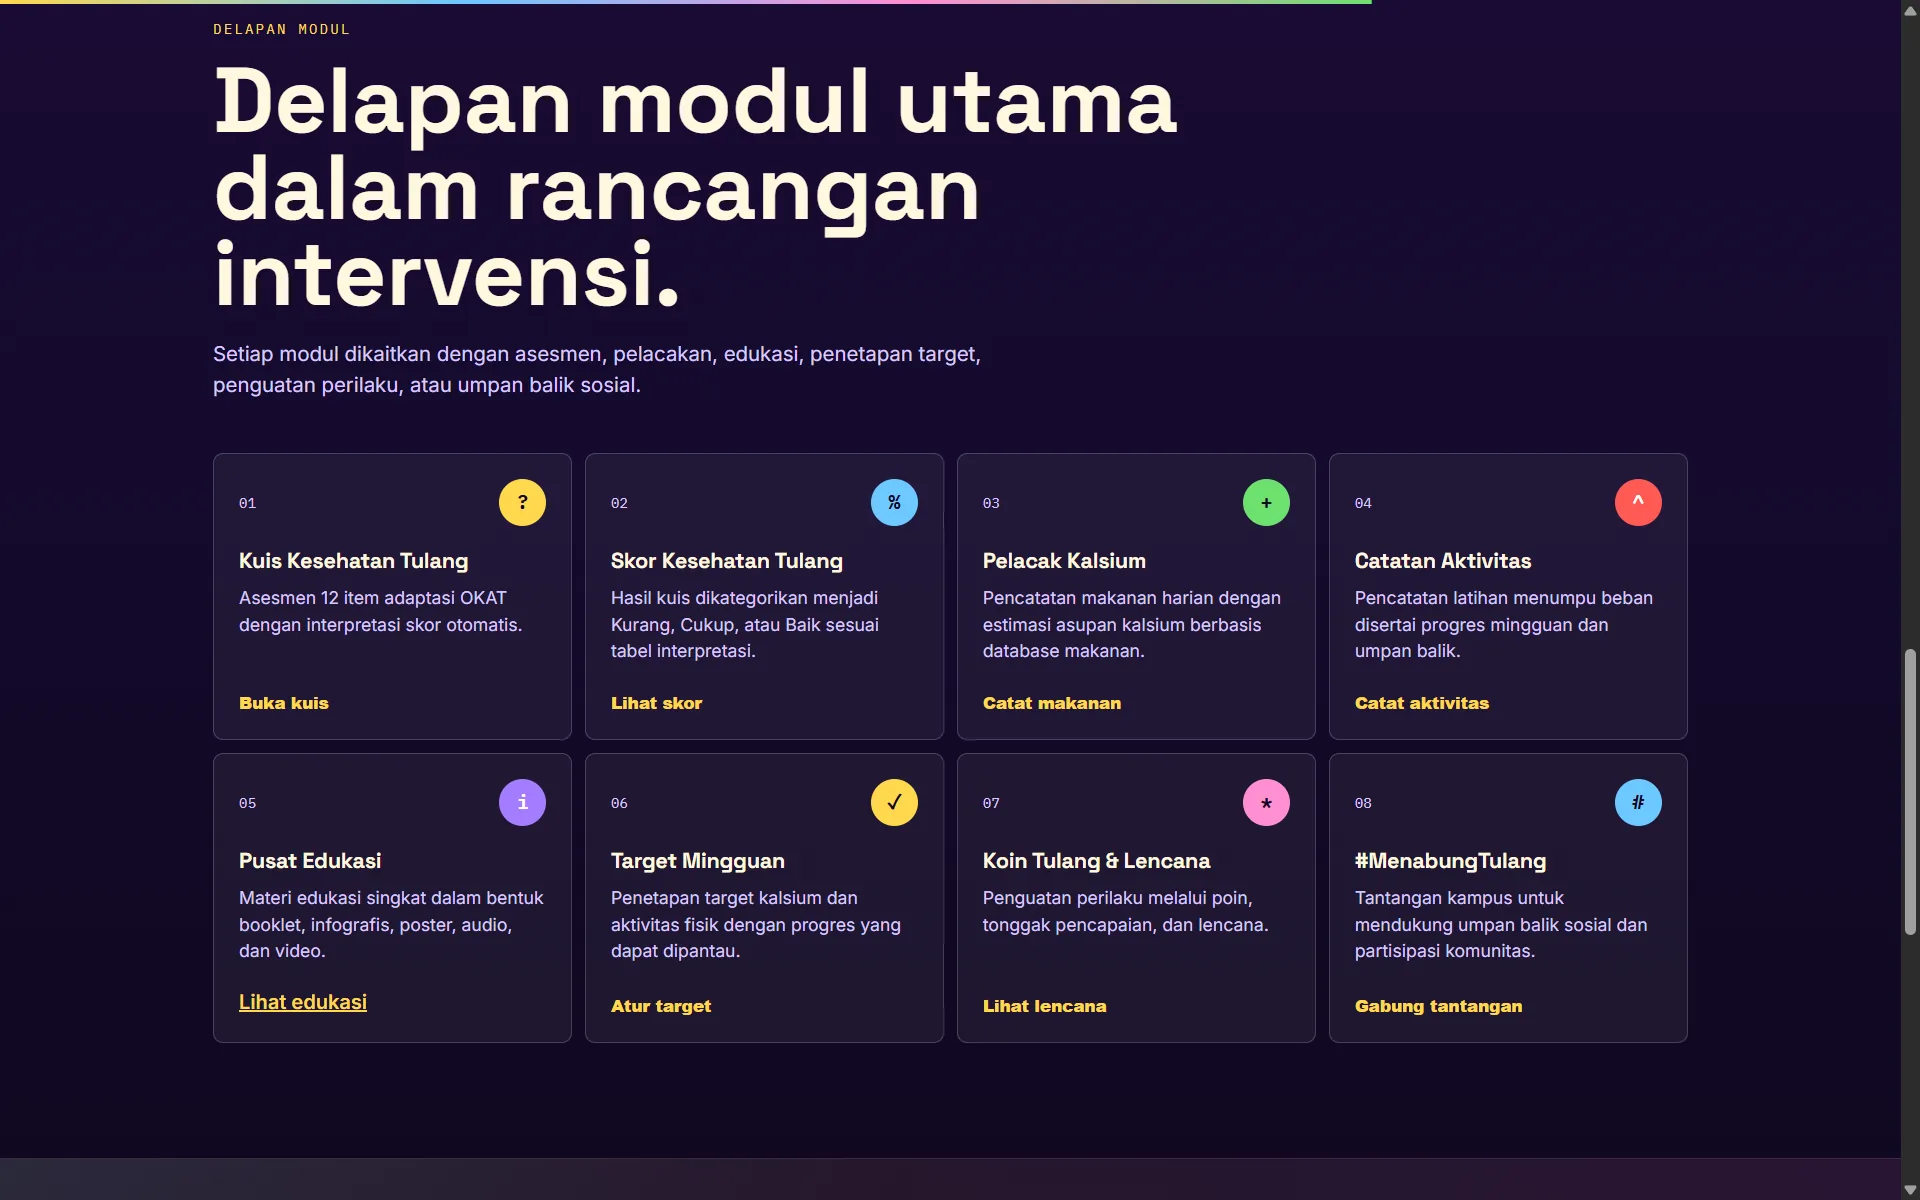
Task: Click the yellow checkmark icon on Target Mingguan
Action: point(894,802)
